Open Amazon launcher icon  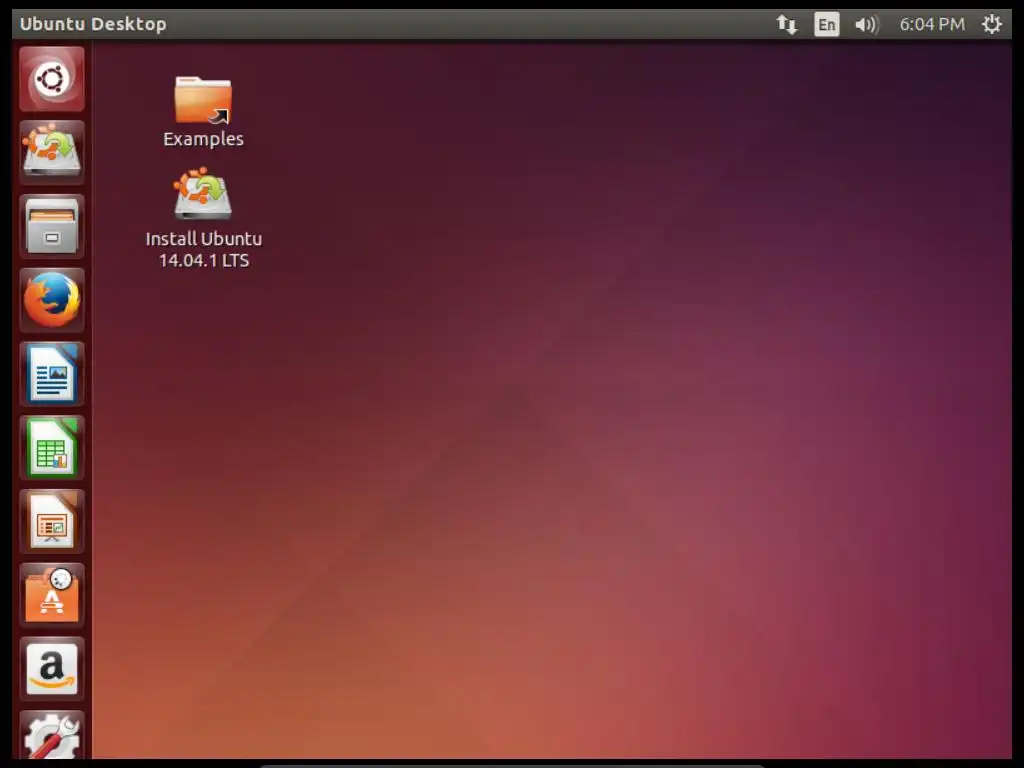(52, 669)
